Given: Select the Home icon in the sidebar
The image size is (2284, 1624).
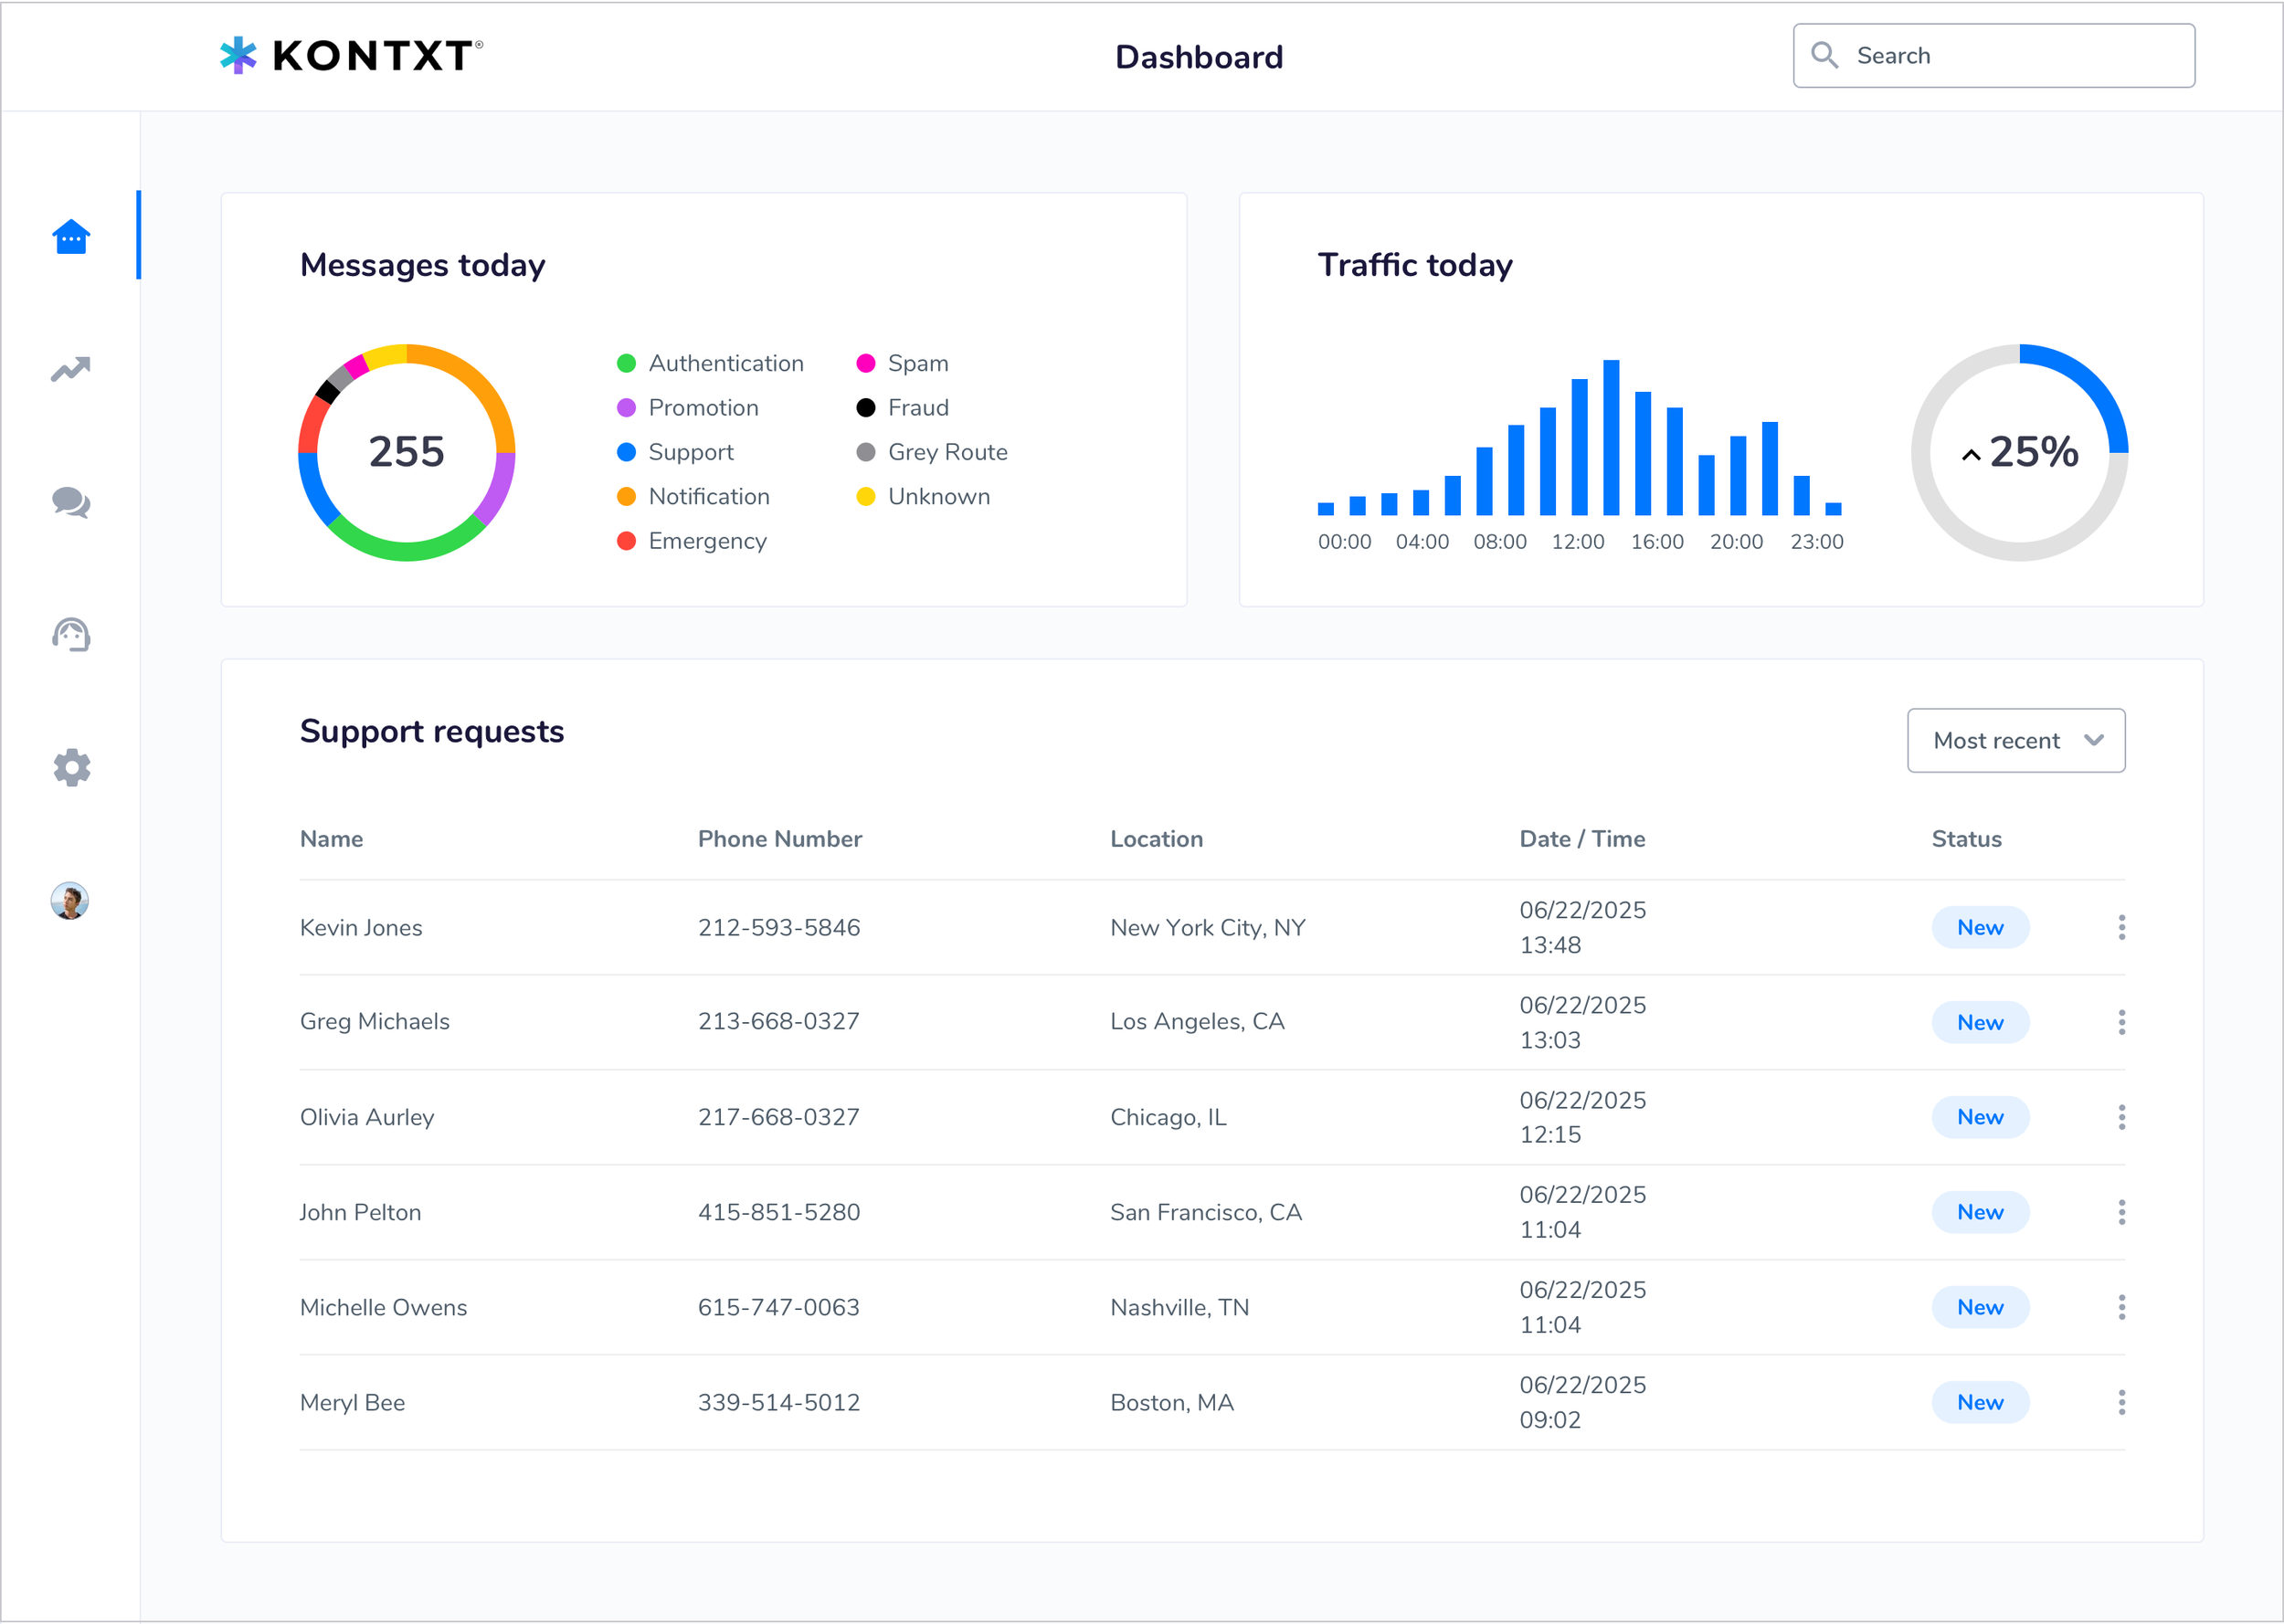Looking at the screenshot, I should click(70, 236).
